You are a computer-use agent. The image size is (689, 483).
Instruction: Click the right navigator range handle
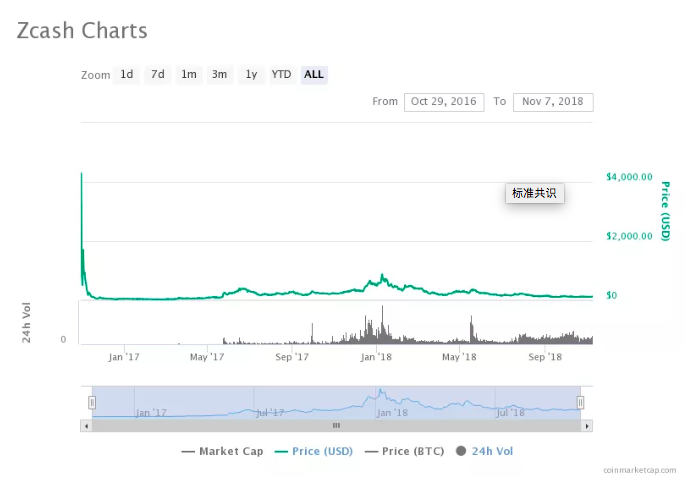[x=580, y=402]
